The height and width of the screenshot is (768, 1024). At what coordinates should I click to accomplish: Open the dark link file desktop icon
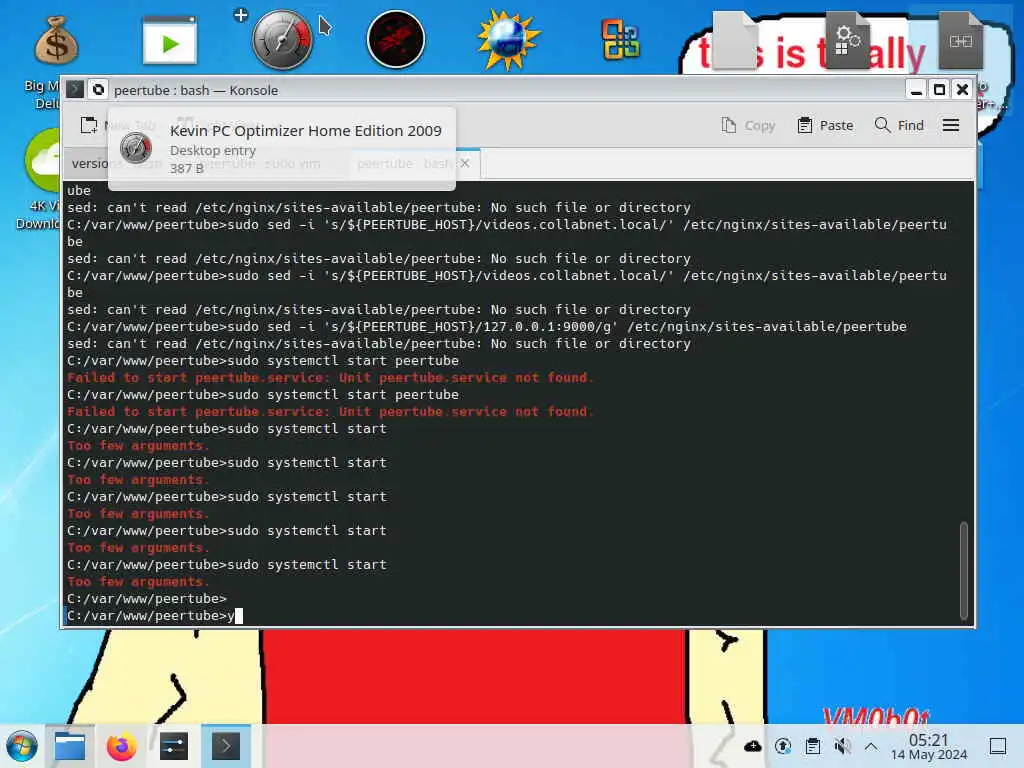961,40
